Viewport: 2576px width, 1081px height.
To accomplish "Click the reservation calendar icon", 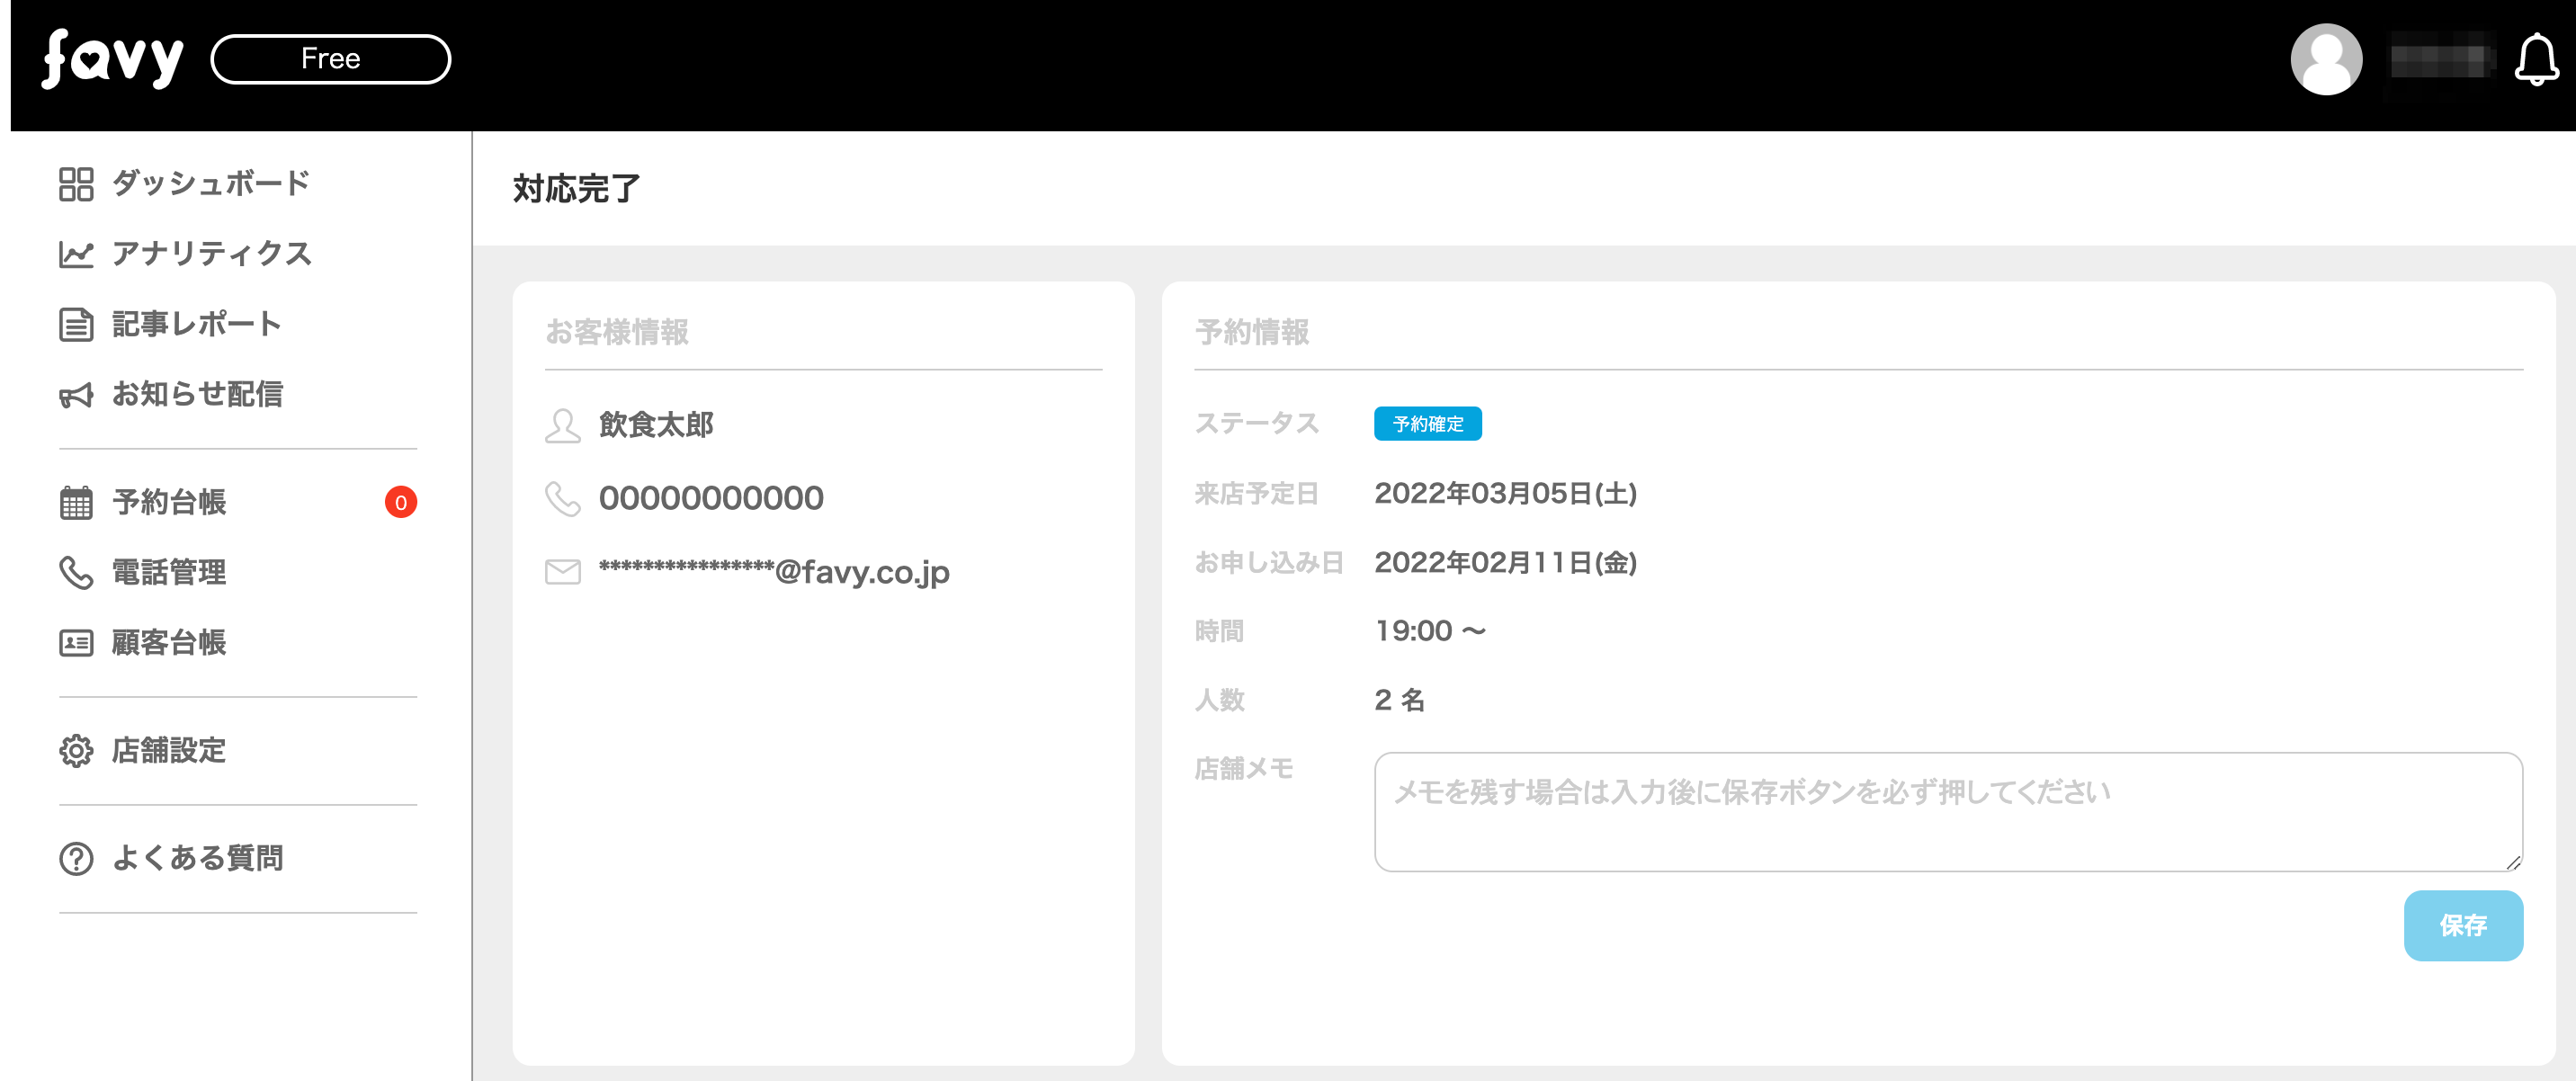I will coord(76,502).
